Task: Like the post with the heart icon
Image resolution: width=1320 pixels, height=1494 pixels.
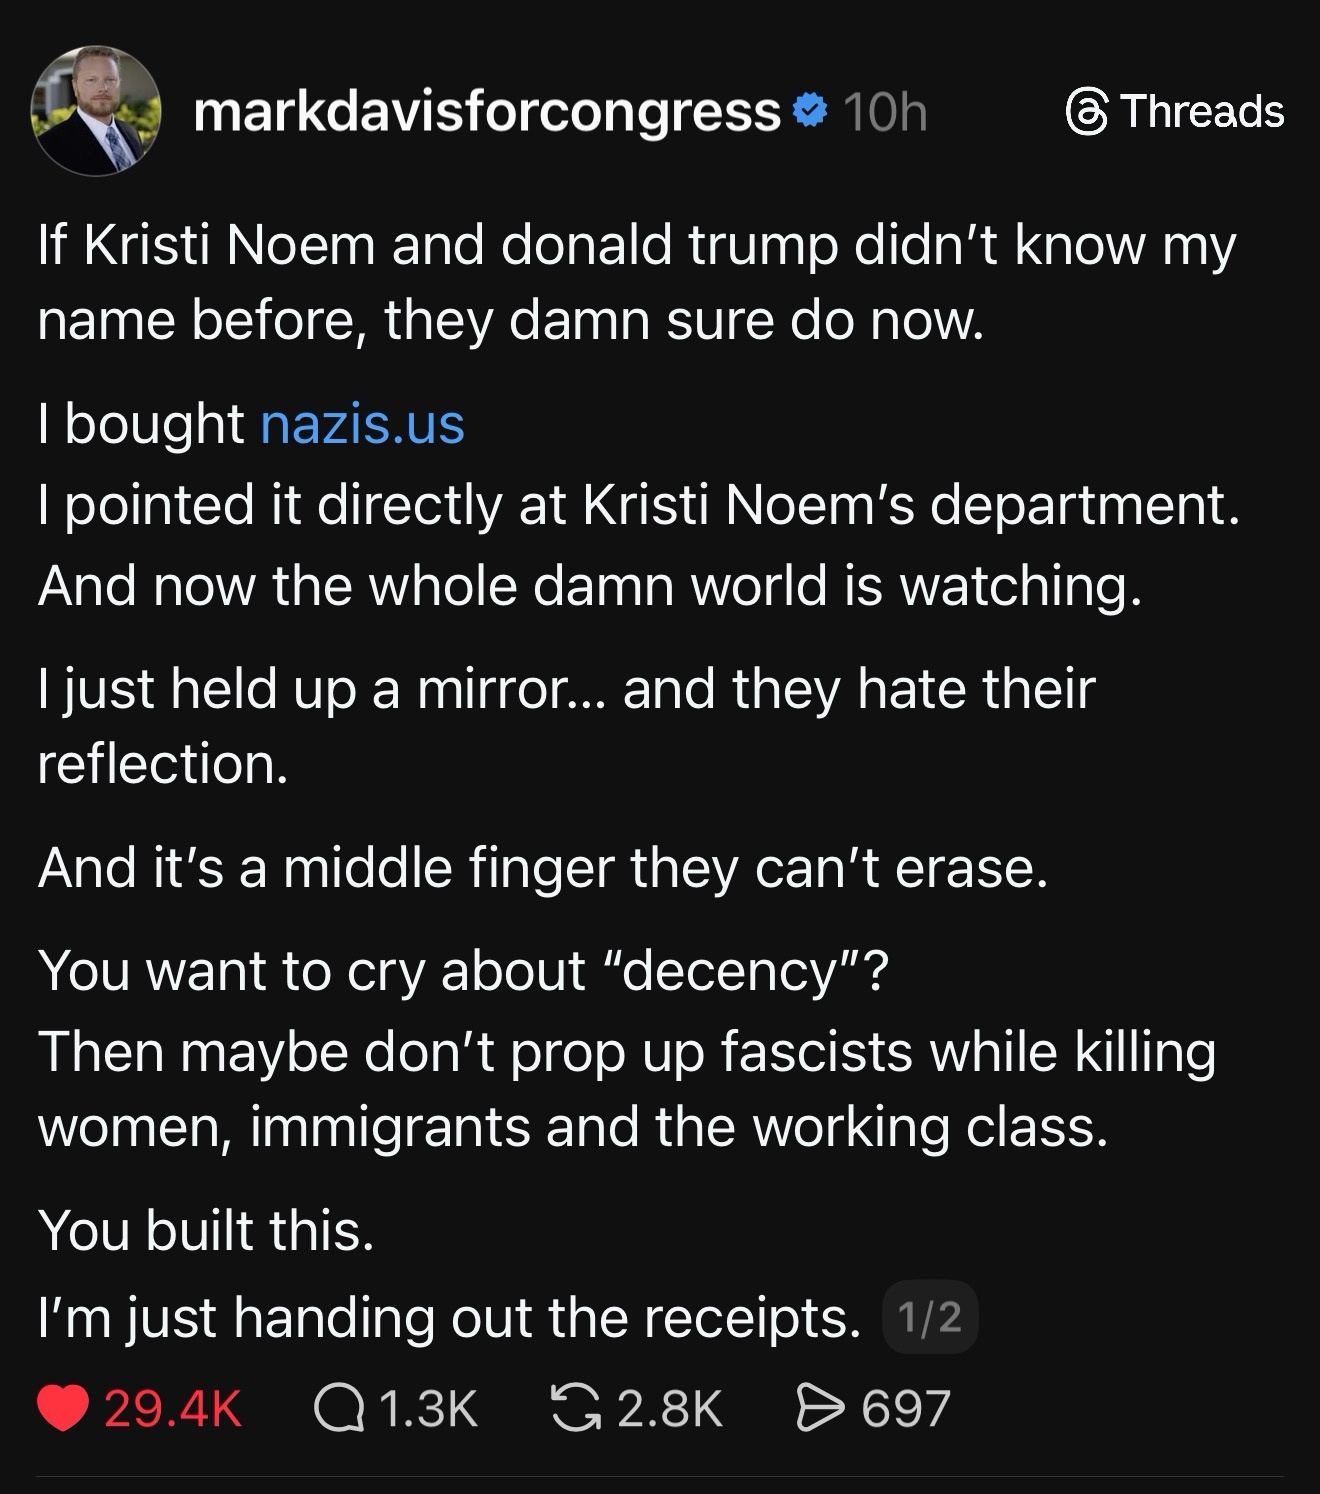Action: click(x=63, y=1408)
